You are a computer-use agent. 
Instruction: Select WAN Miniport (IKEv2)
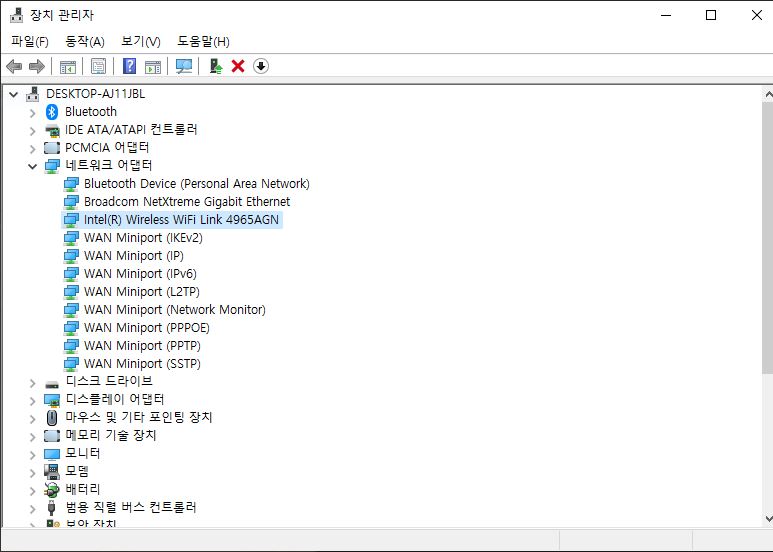143,238
